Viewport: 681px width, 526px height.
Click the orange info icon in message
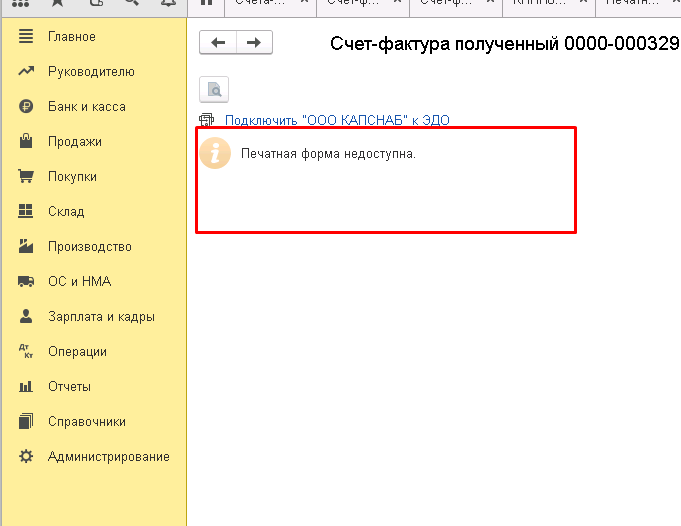click(215, 154)
